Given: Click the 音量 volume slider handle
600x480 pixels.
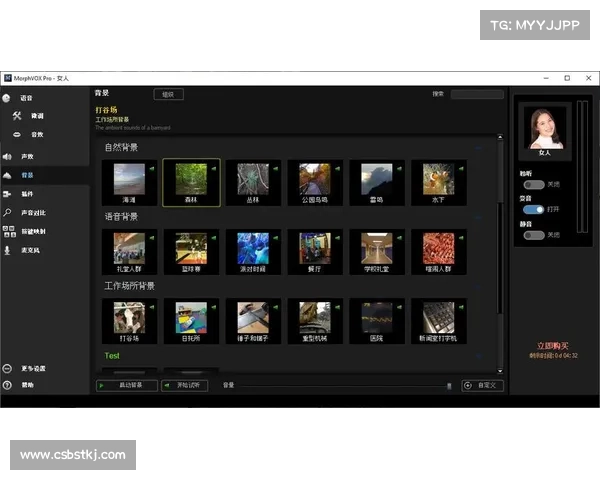Looking at the screenshot, I should pos(449,386).
